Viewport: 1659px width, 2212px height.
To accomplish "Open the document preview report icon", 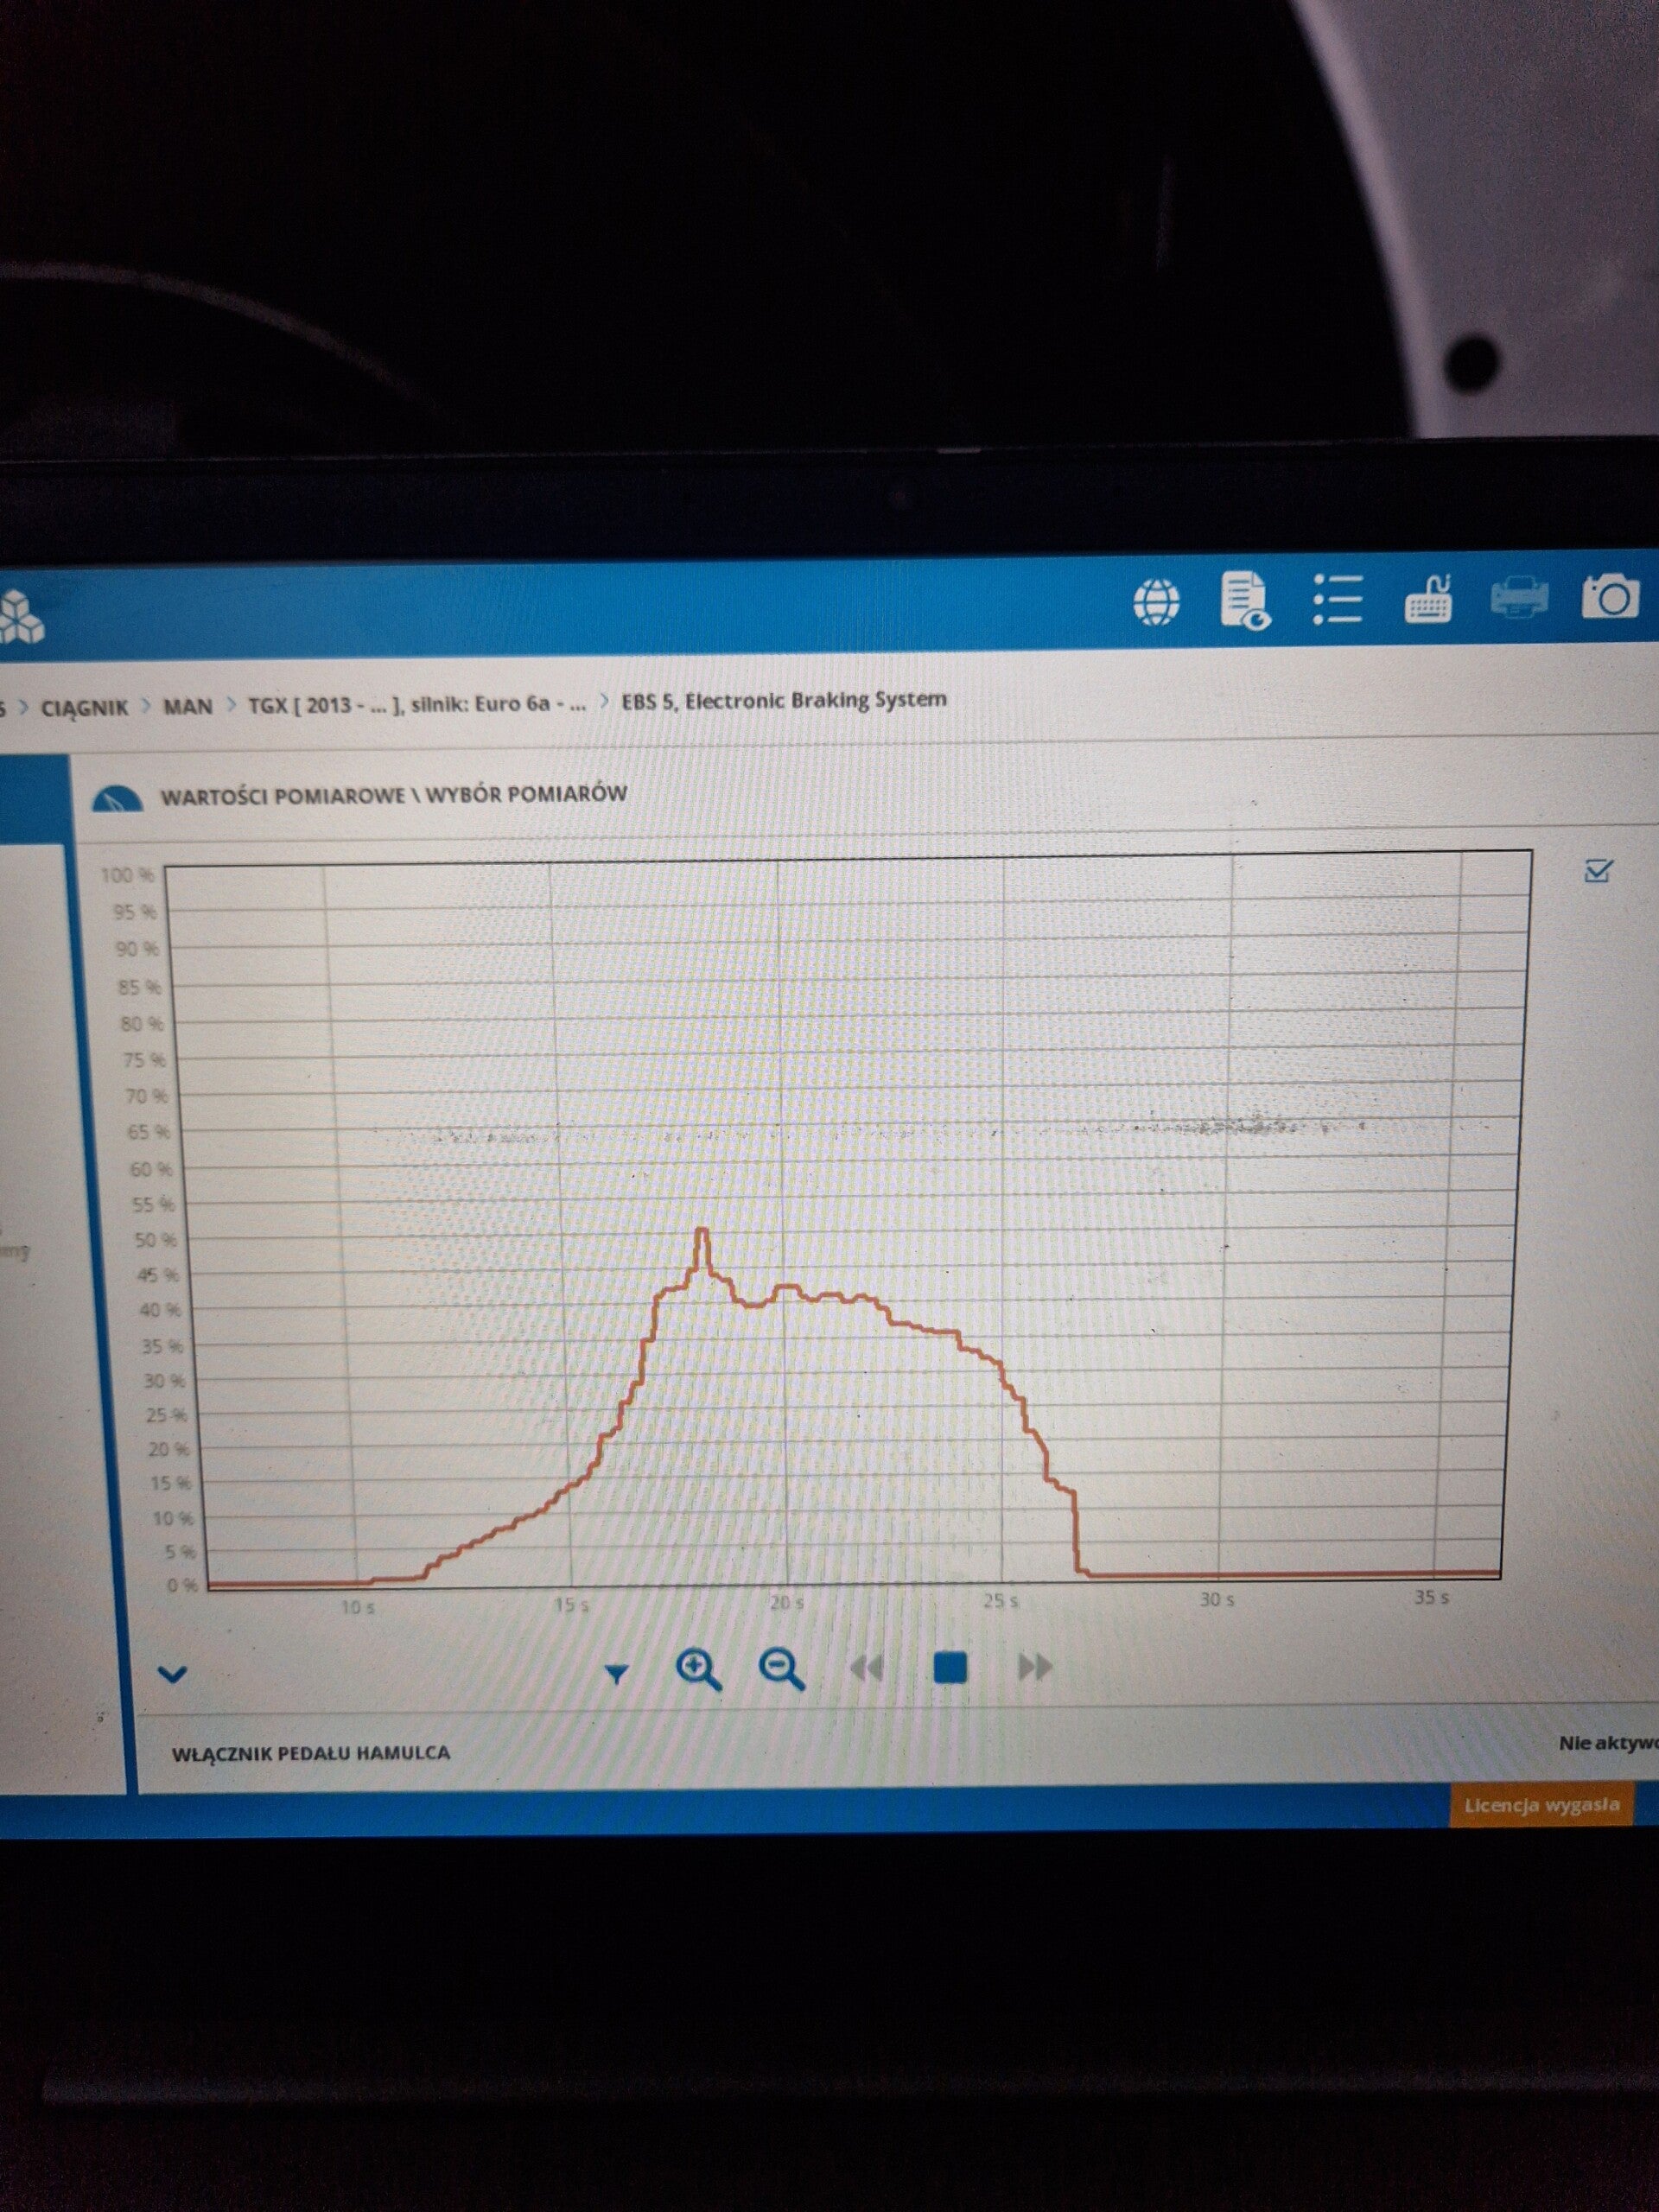I will (1245, 601).
